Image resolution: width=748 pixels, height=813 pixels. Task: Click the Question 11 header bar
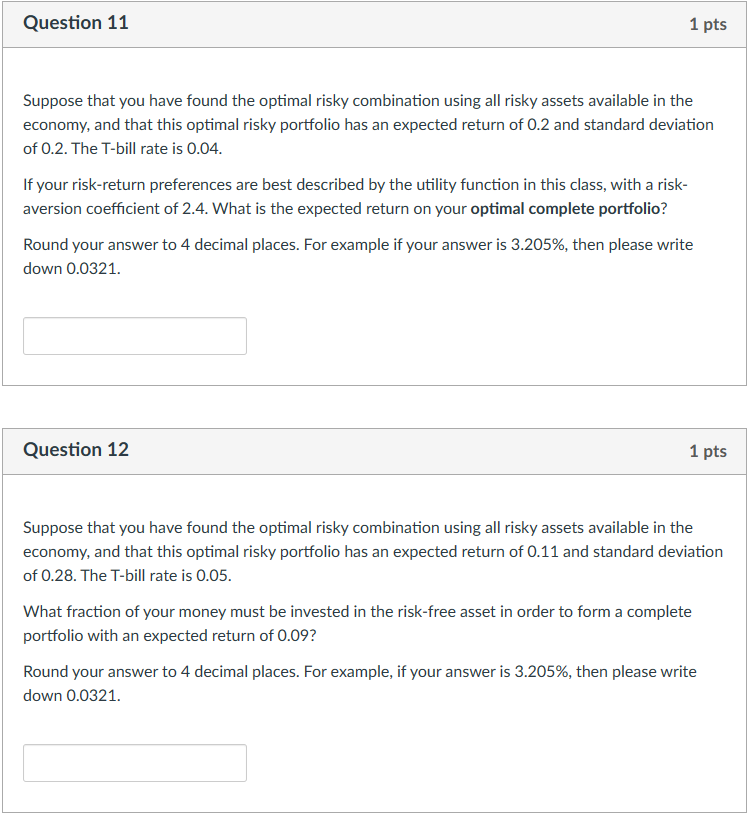click(x=374, y=23)
